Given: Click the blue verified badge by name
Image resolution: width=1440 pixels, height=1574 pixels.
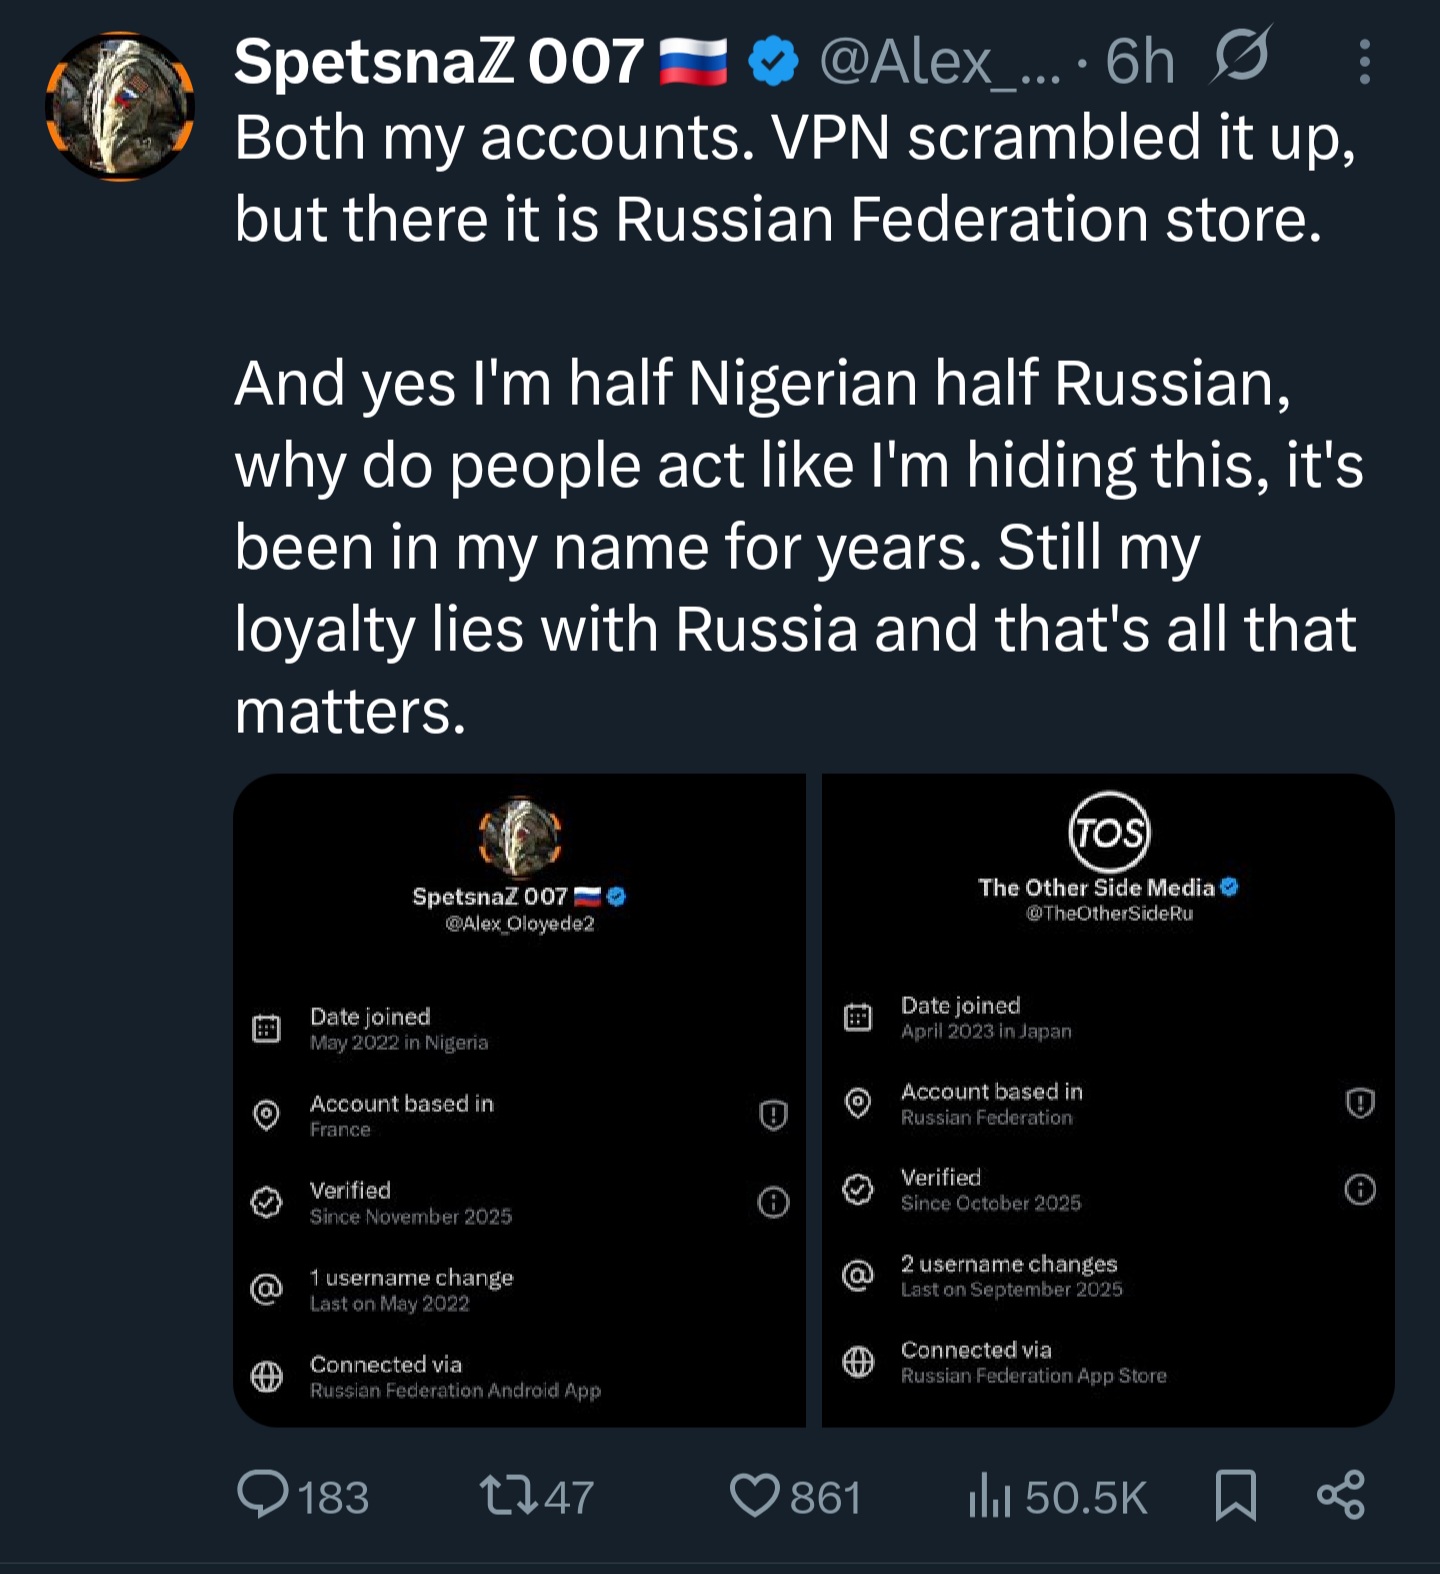Looking at the screenshot, I should (773, 62).
